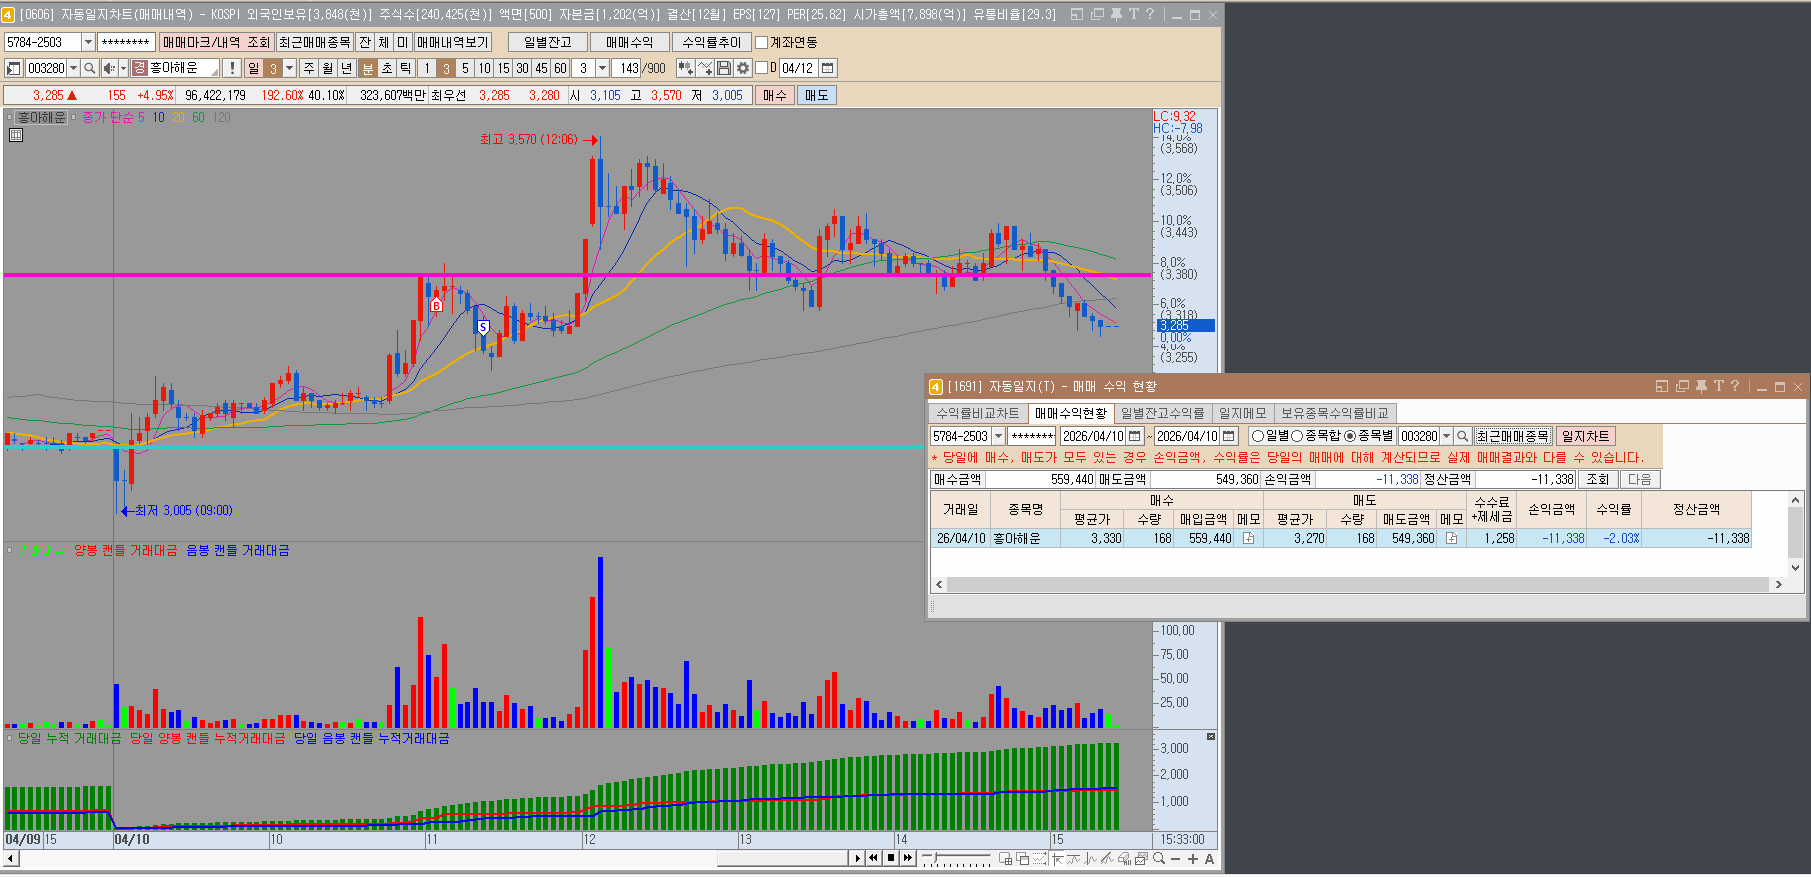
Task: Click 조회 query button in profit window
Action: [1598, 479]
